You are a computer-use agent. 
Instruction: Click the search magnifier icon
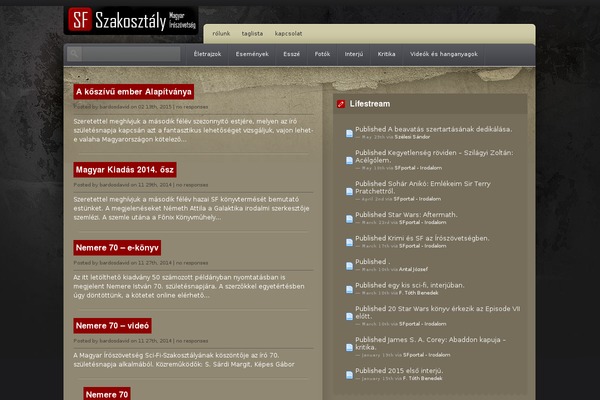tap(75, 54)
